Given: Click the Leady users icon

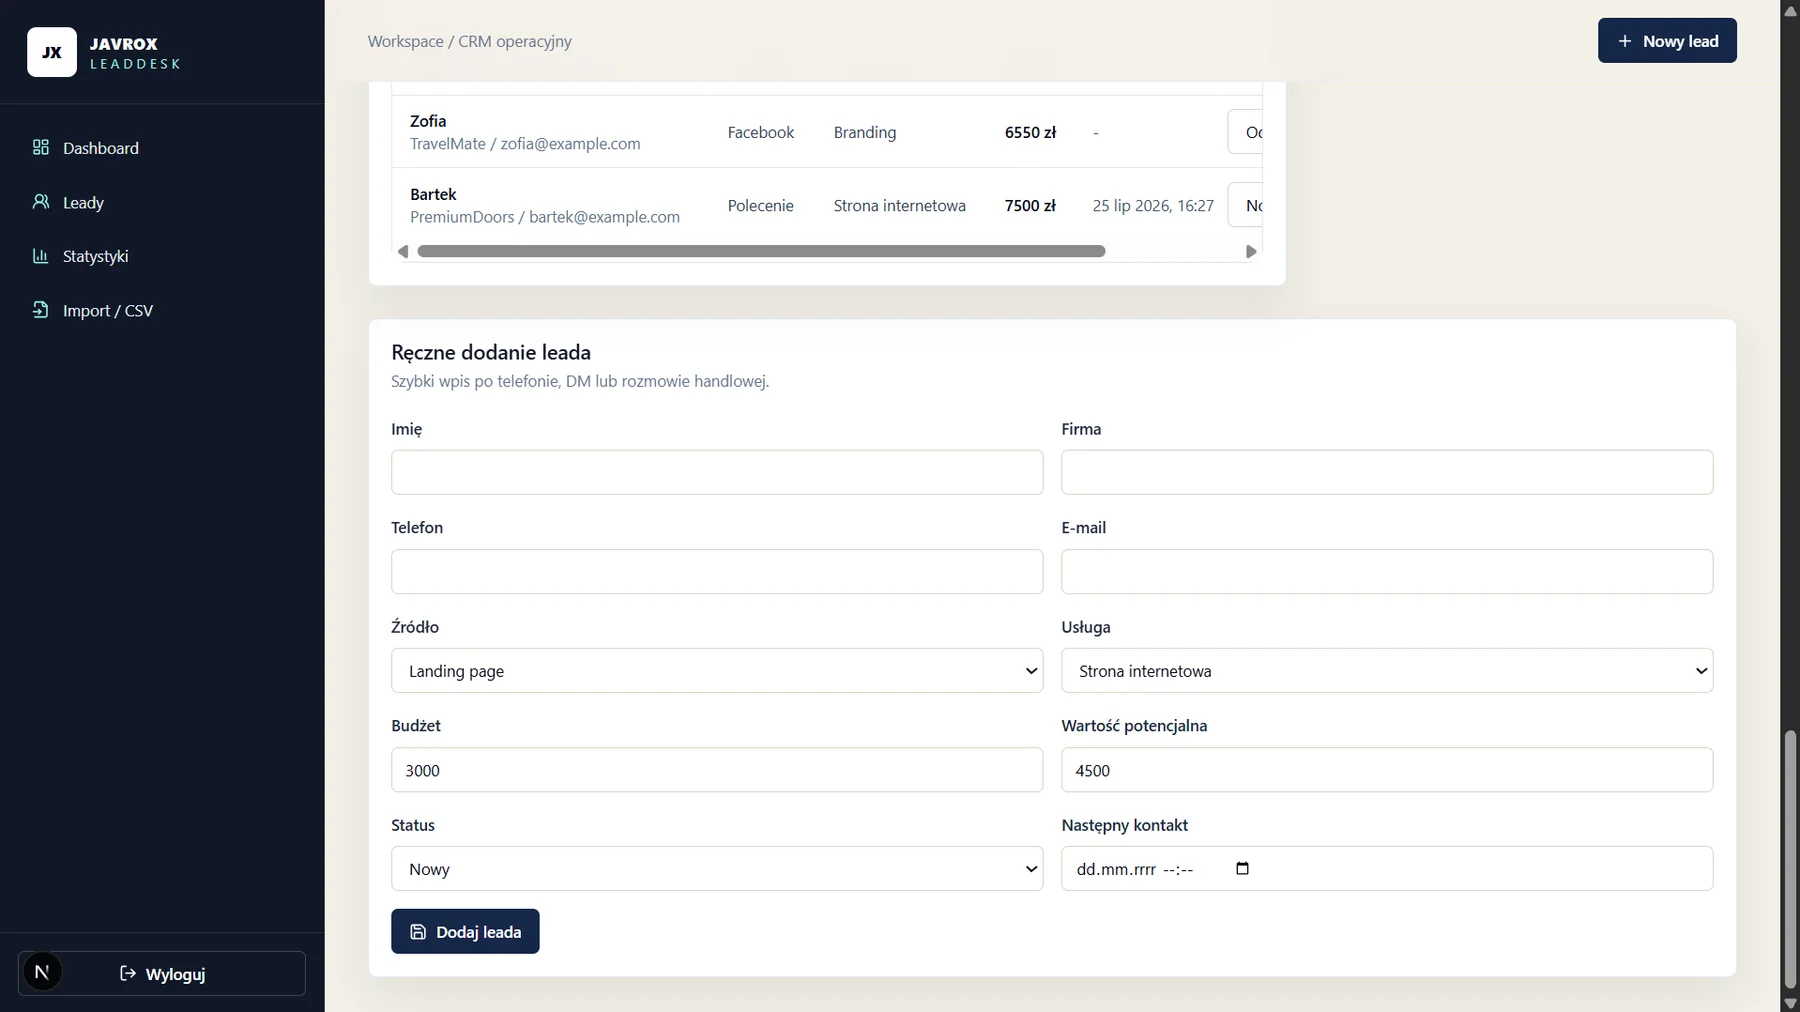Looking at the screenshot, I should [x=41, y=202].
